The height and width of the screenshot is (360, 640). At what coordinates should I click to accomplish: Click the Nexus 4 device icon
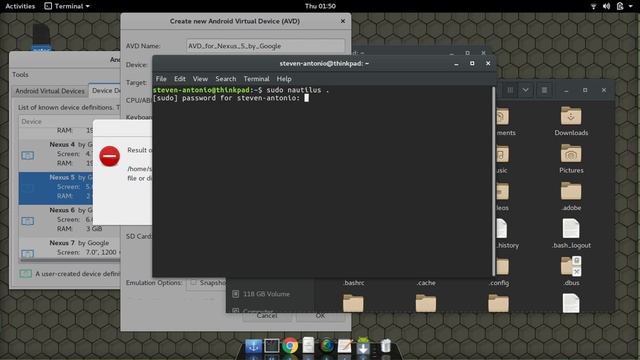(28, 155)
